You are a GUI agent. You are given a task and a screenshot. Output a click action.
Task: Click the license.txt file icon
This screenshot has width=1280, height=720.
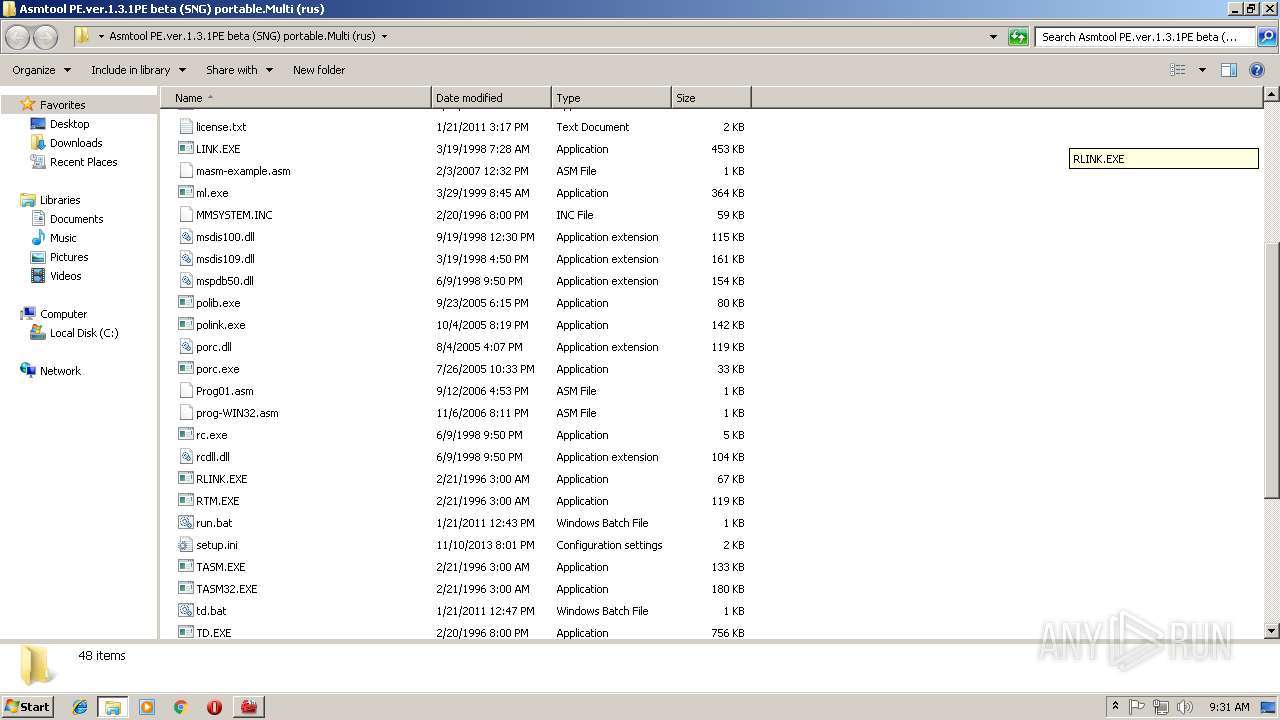185,127
